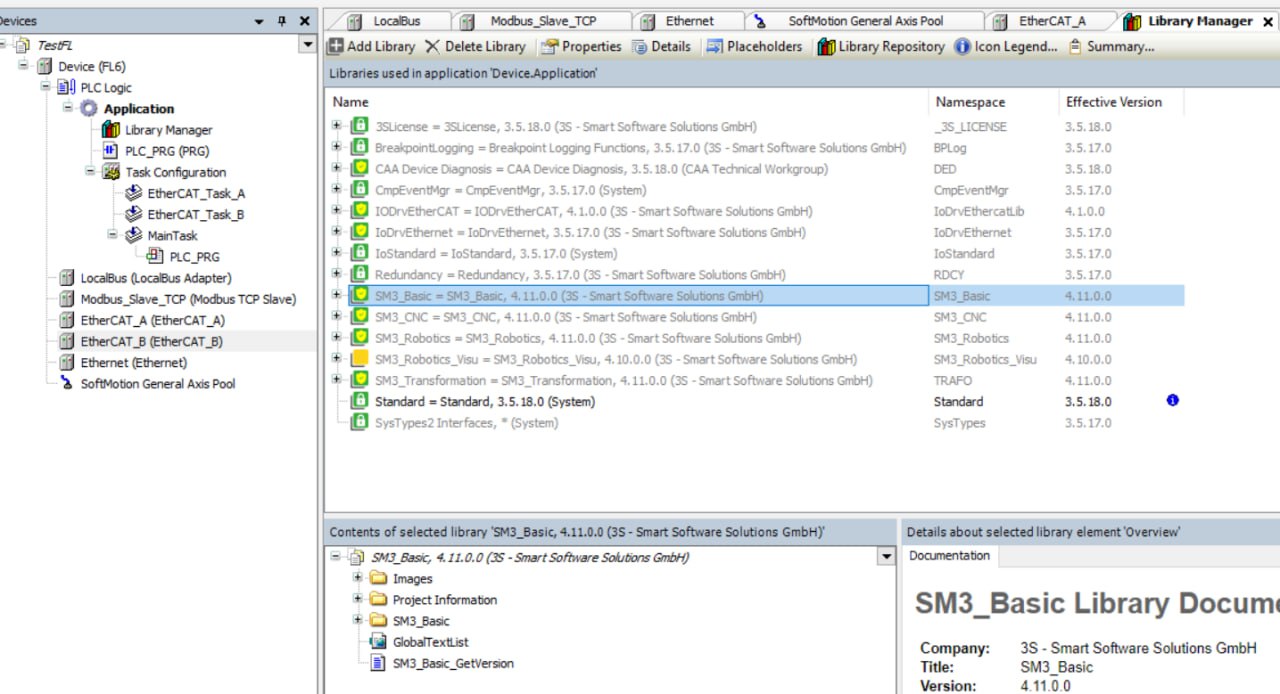Click the PLC_PRG (PRG) program icon

[111, 151]
